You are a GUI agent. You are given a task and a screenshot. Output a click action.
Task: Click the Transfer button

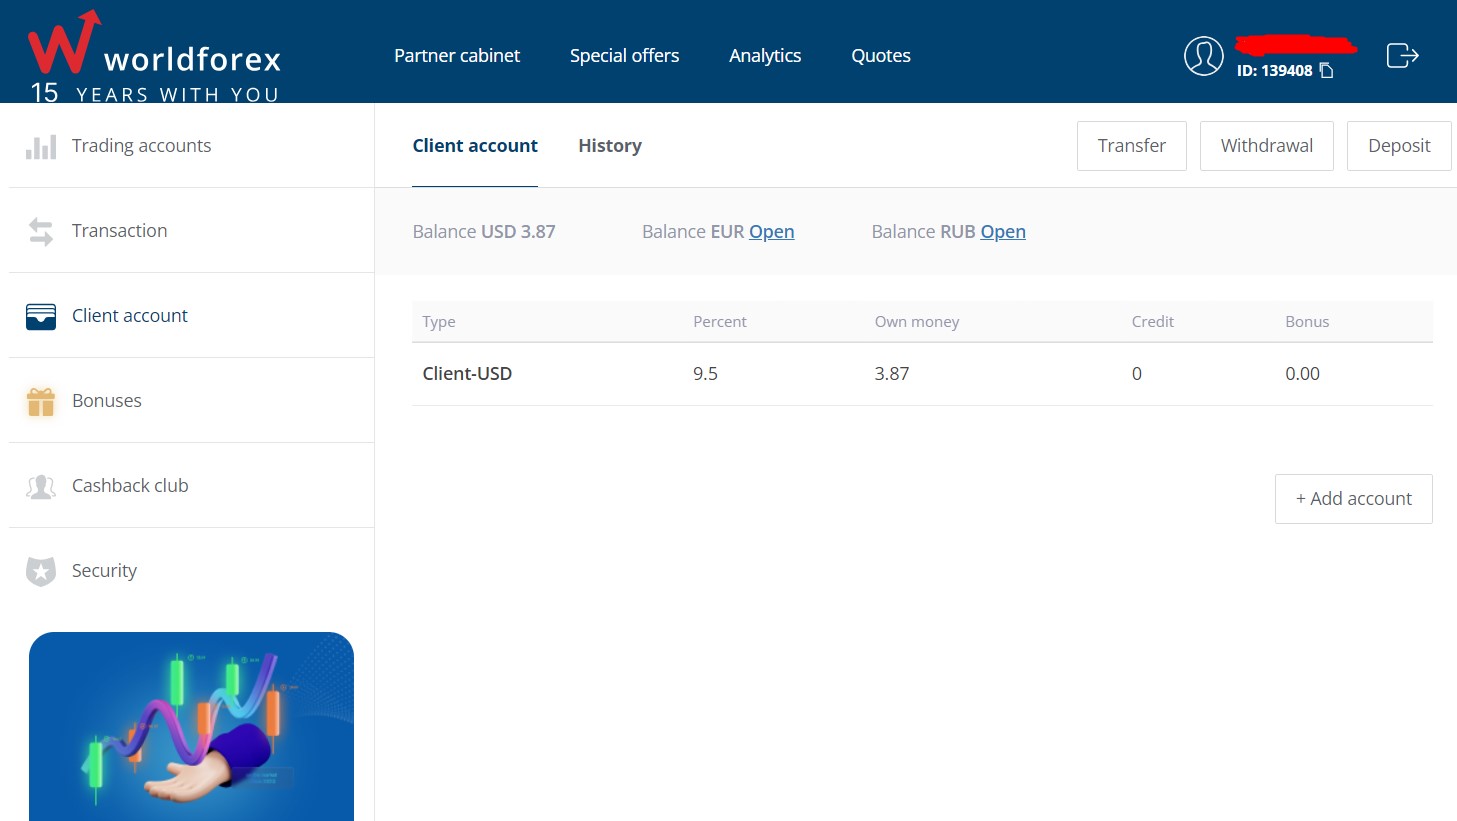(x=1131, y=145)
